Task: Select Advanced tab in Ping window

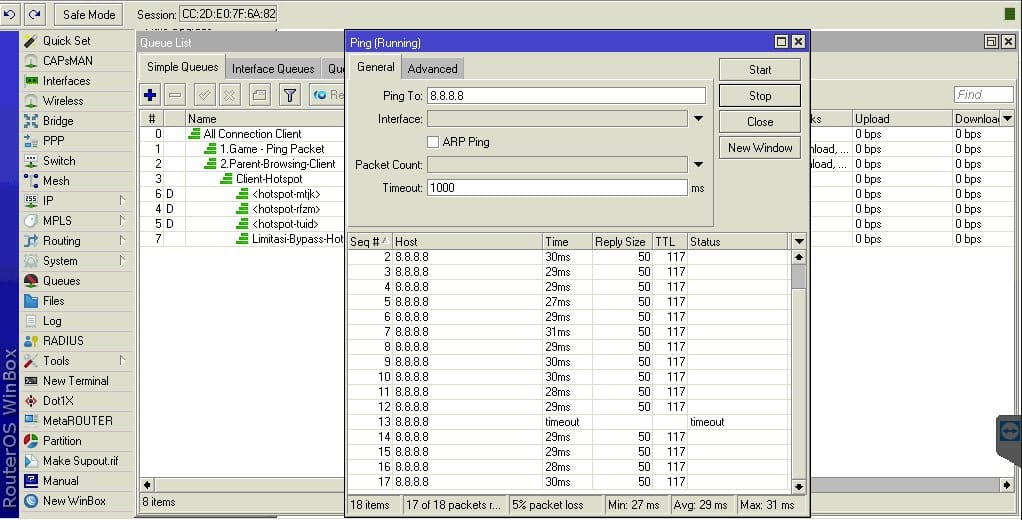Action: tap(432, 68)
